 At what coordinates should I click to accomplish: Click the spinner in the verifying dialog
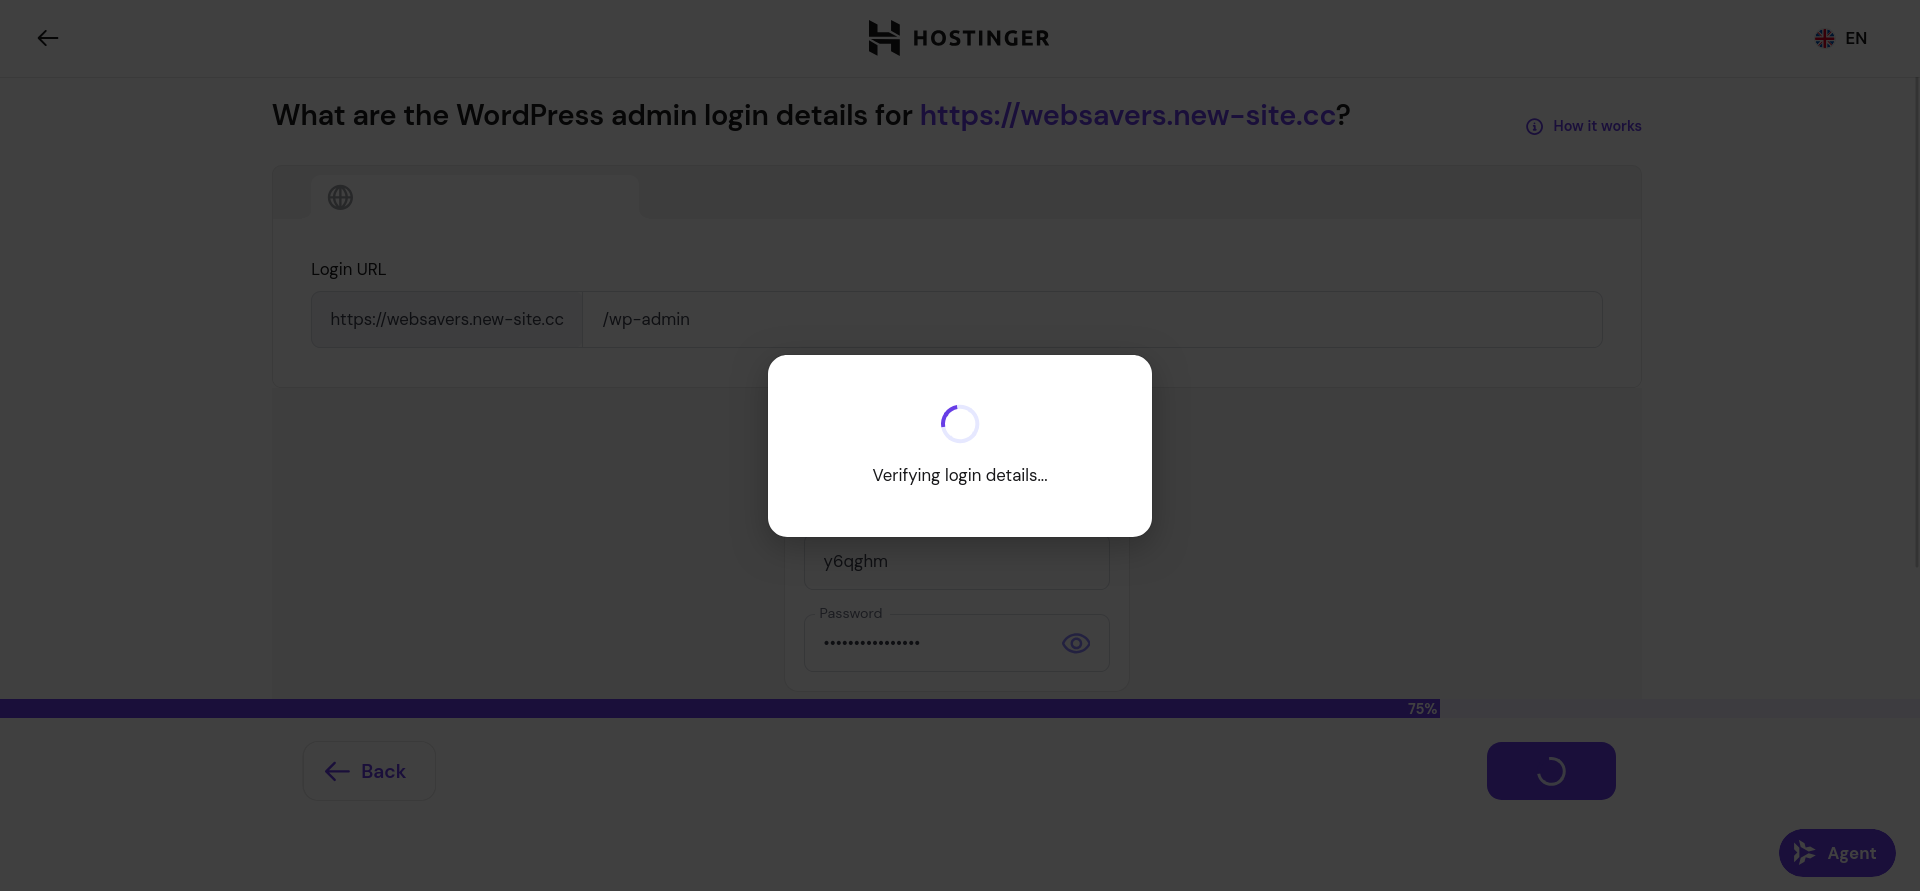click(960, 424)
